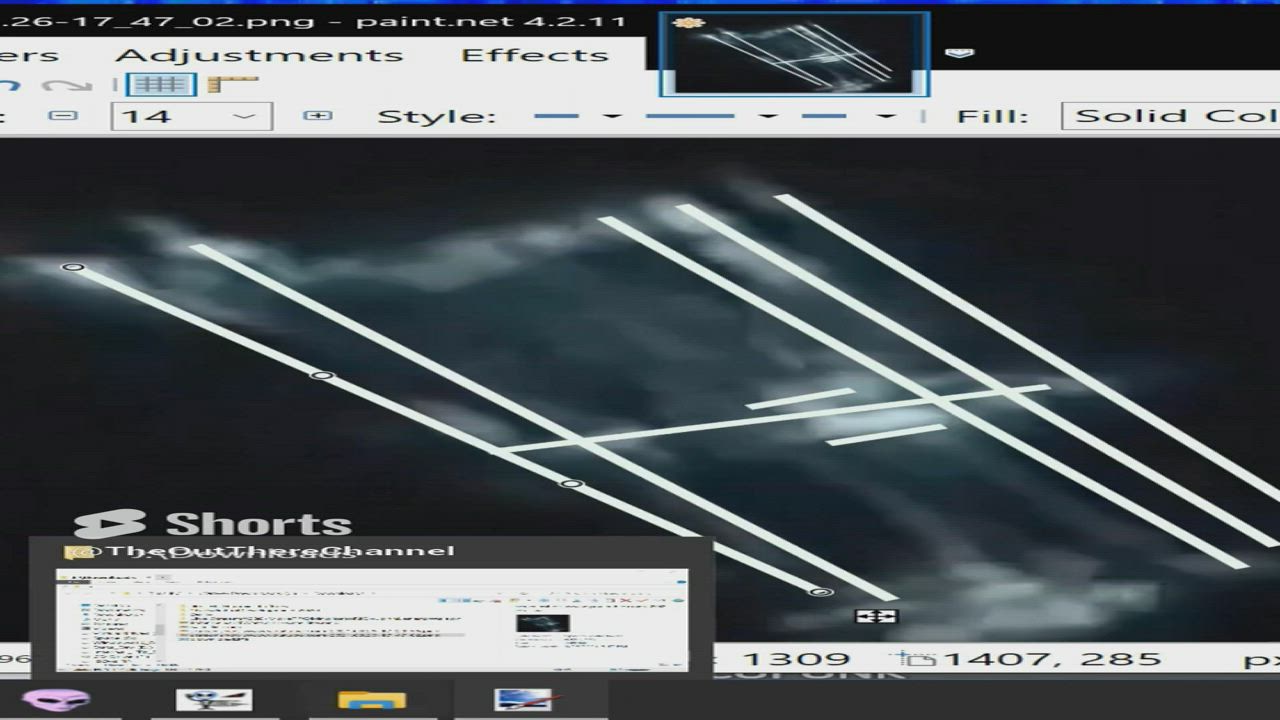Viewport: 1280px width, 720px height.
Task: Click the line's move handle icon
Action: (876, 616)
